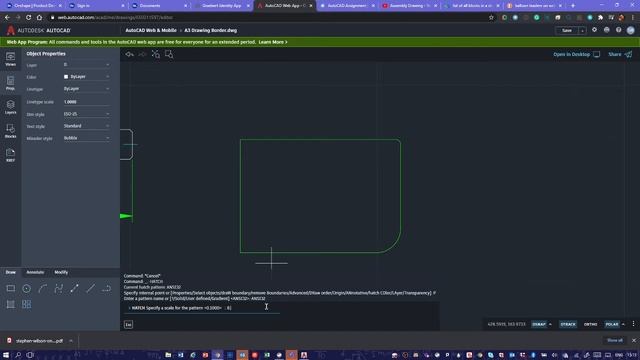Click the Undo arrow above canvas
Image resolution: width=640 pixels, height=360 pixels.
129,54
